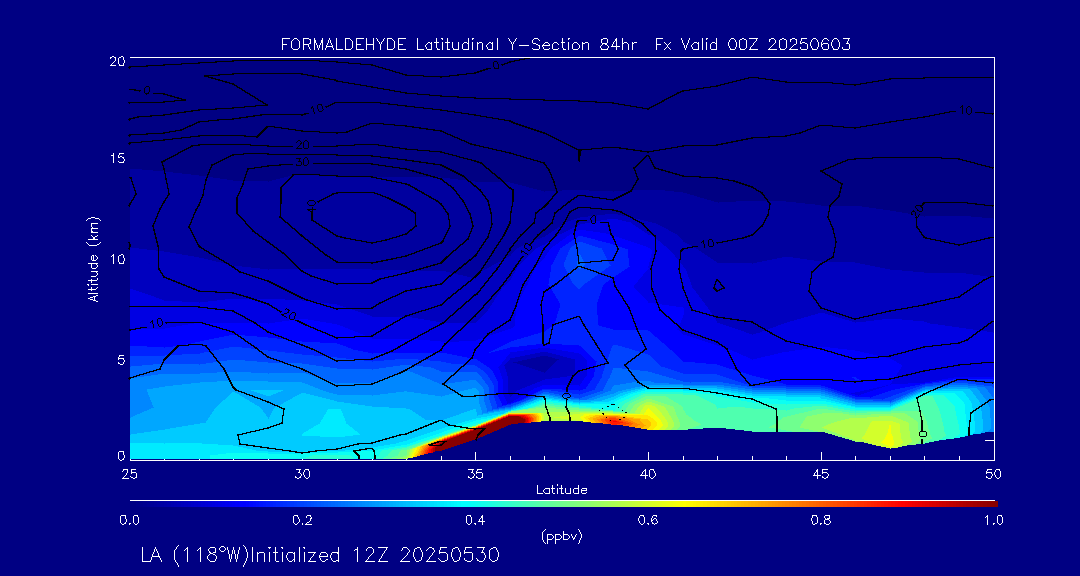The width and height of the screenshot is (1080, 576).
Task: Click colorbar value 0.2
Action: (x=303, y=520)
